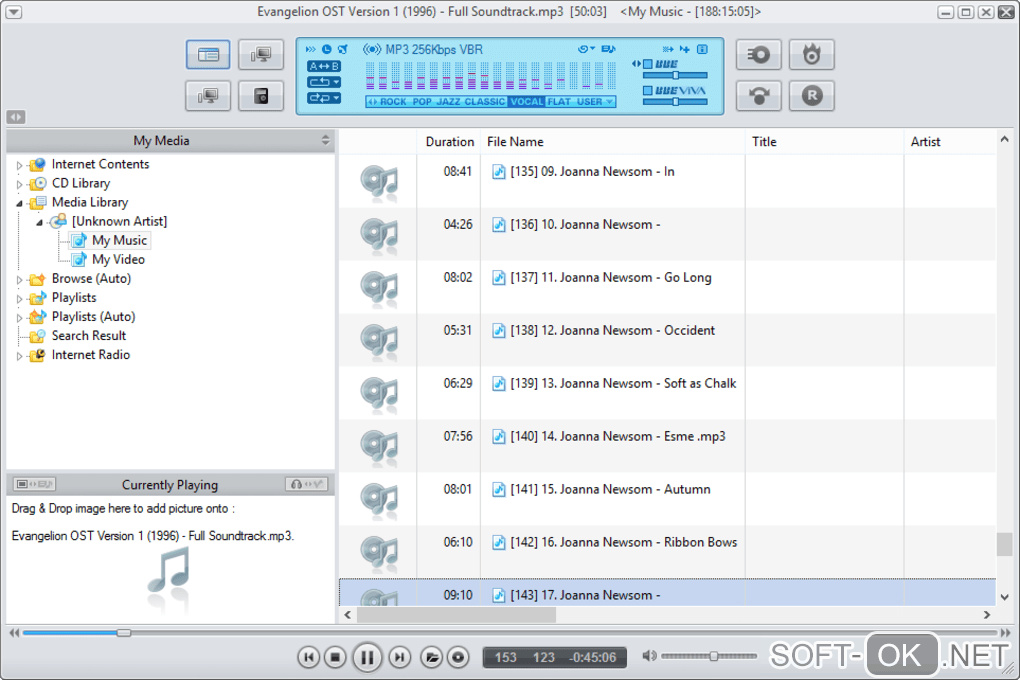Click the crossfade icon in display
This screenshot has width=1020, height=680.
668,49
